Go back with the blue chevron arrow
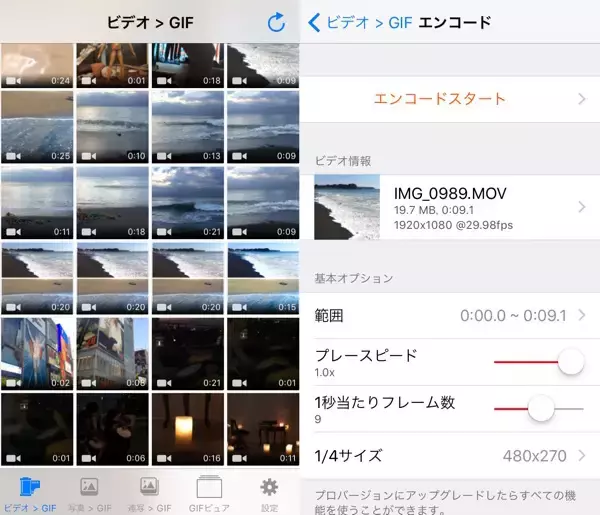The height and width of the screenshot is (515, 600). (314, 22)
